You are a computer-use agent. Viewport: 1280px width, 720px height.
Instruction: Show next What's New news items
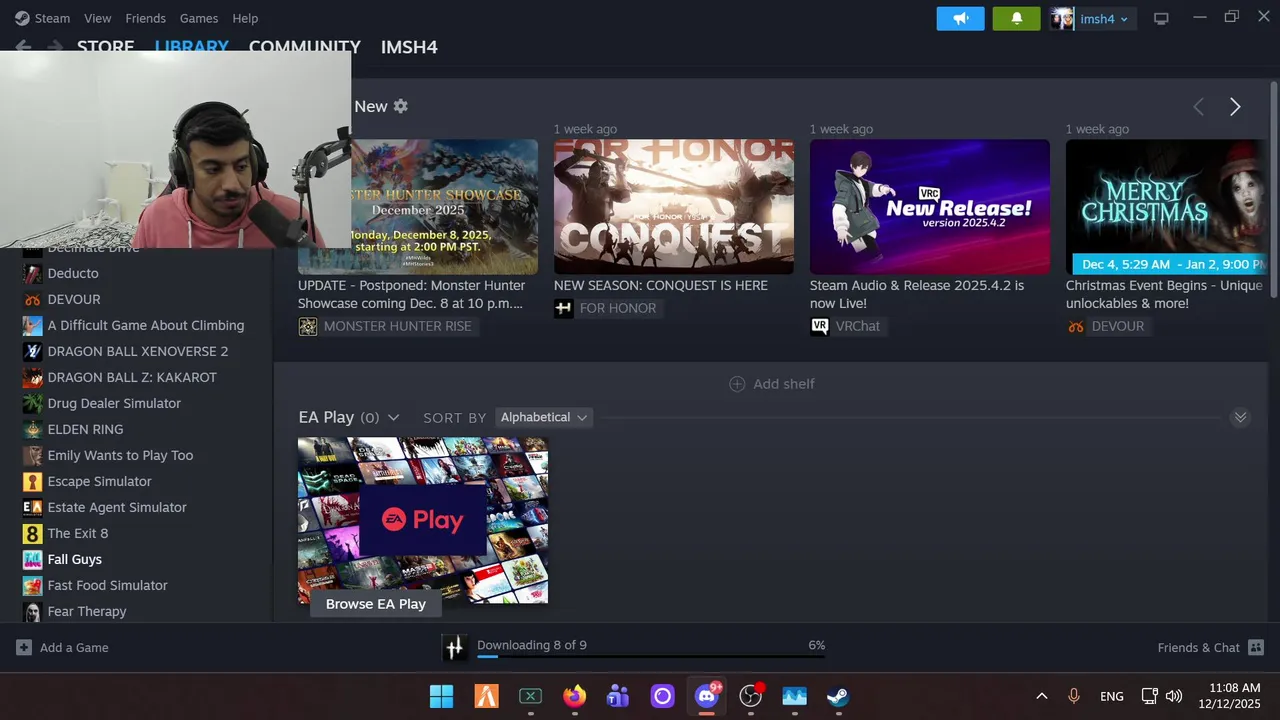(1235, 107)
